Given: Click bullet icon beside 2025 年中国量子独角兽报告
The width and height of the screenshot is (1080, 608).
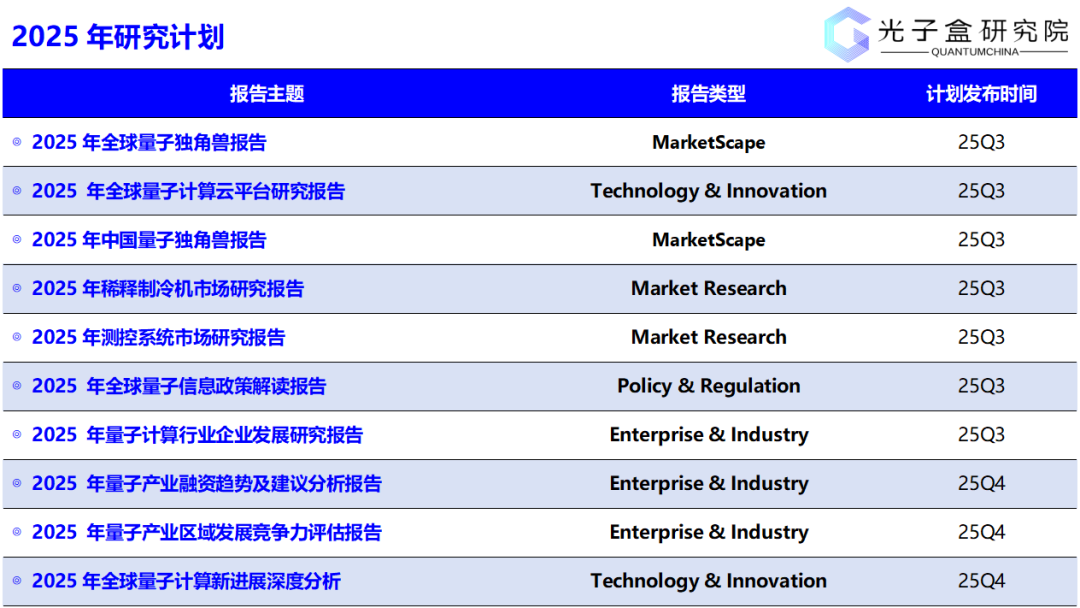Looking at the screenshot, I should (17, 240).
